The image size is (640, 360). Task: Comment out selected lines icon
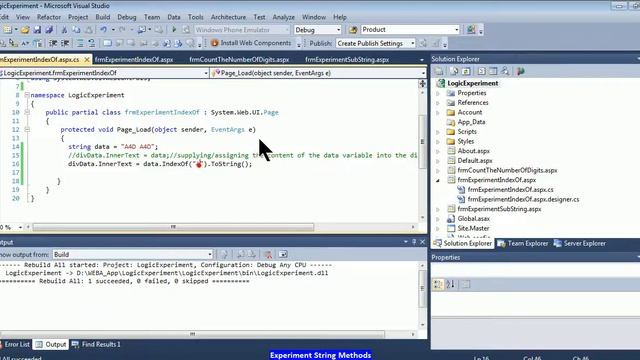(x=80, y=43)
